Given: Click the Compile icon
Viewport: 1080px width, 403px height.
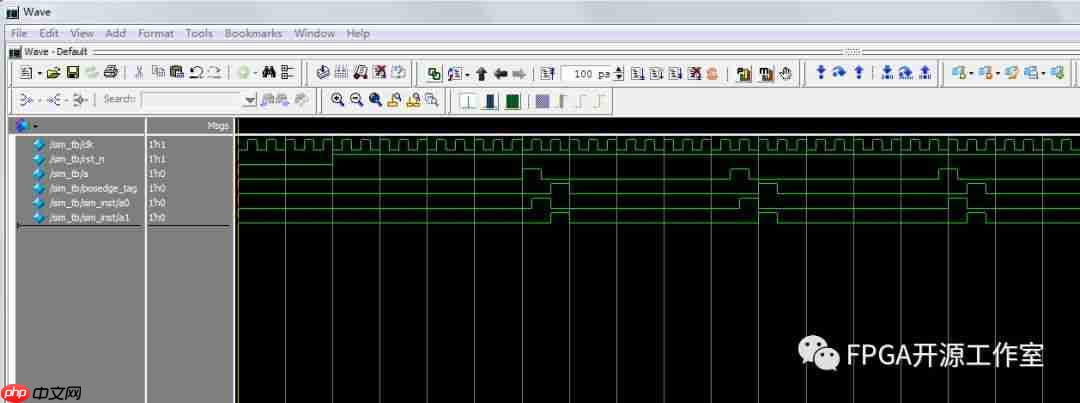Looking at the screenshot, I should (323, 72).
